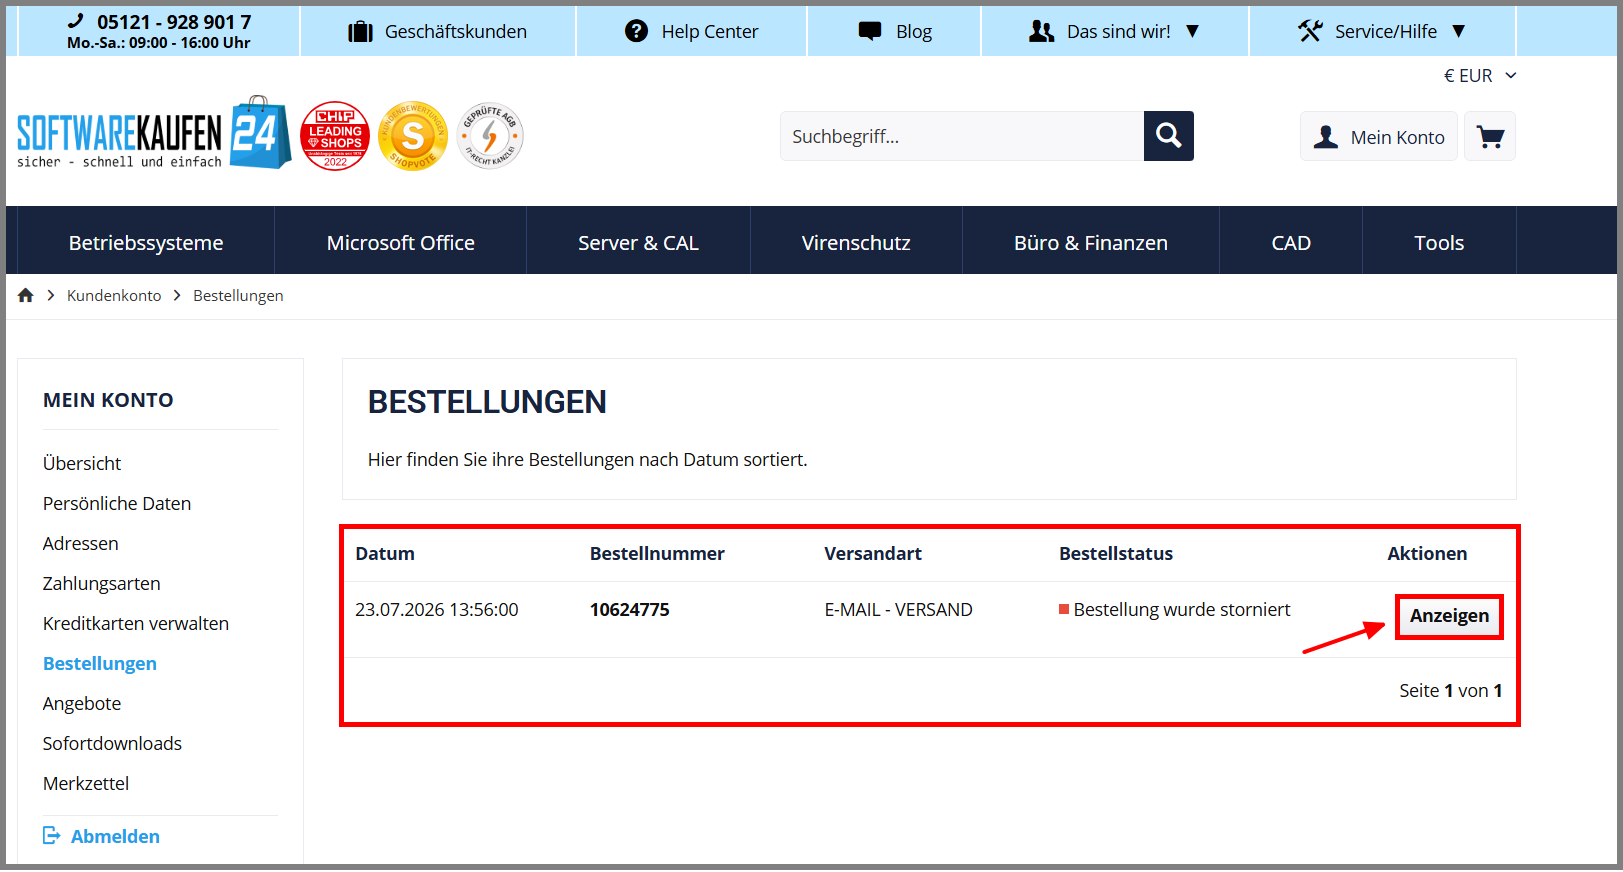The image size is (1623, 872).
Task: Open Übersicht in the account sidebar
Action: 82,463
